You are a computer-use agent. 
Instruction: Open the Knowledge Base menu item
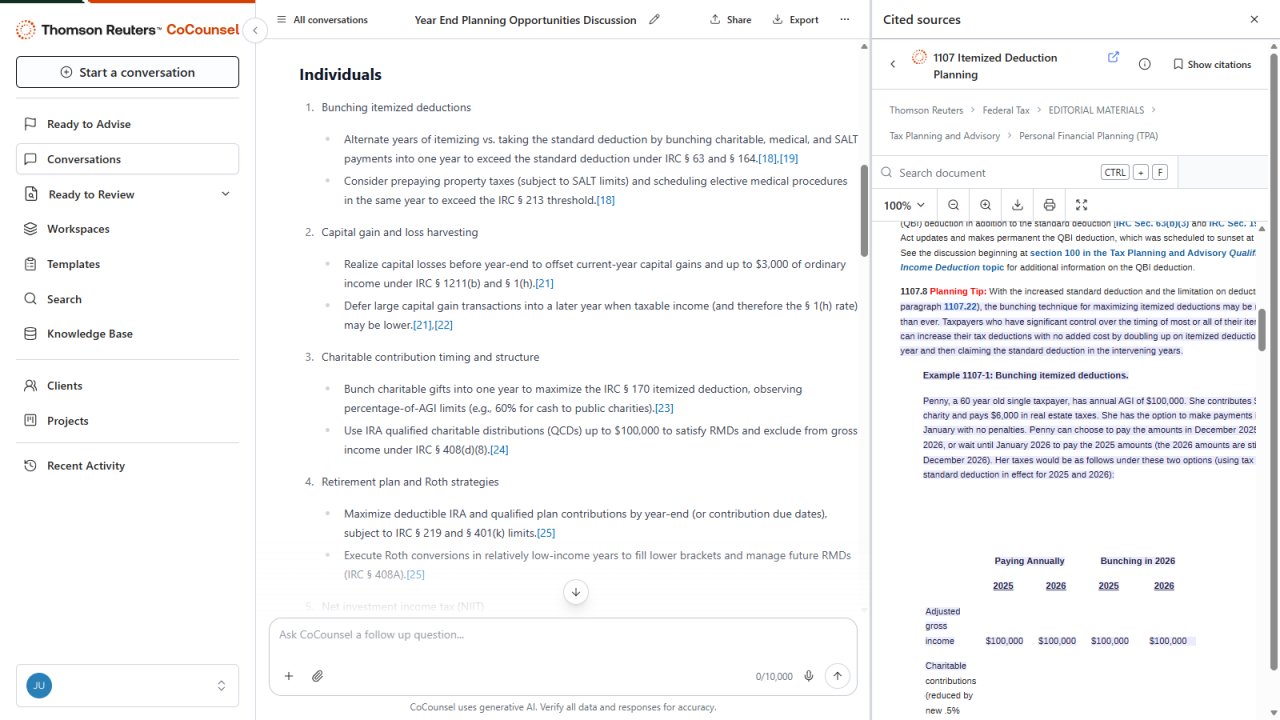(90, 334)
